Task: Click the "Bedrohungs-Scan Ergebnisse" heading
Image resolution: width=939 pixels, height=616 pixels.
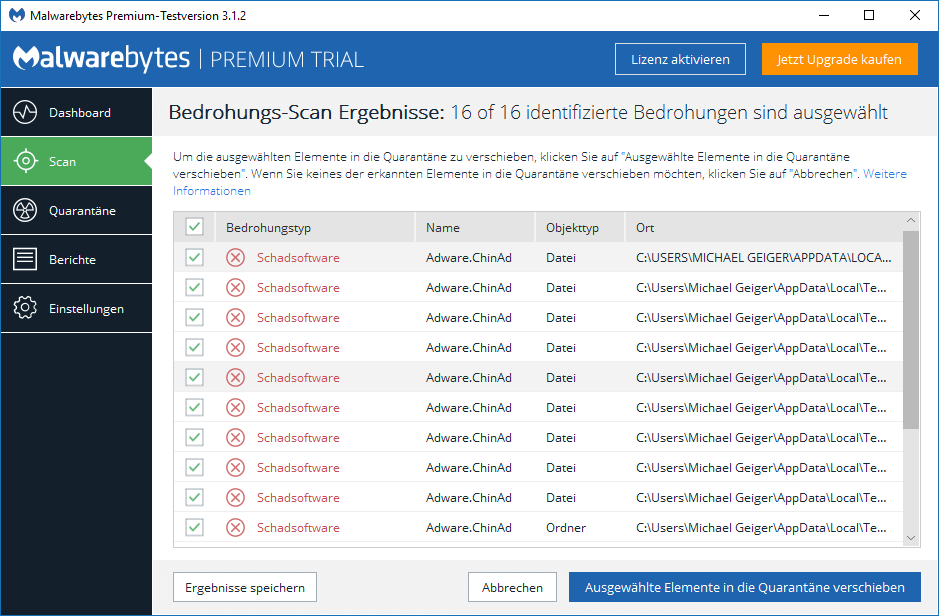Action: (307, 112)
